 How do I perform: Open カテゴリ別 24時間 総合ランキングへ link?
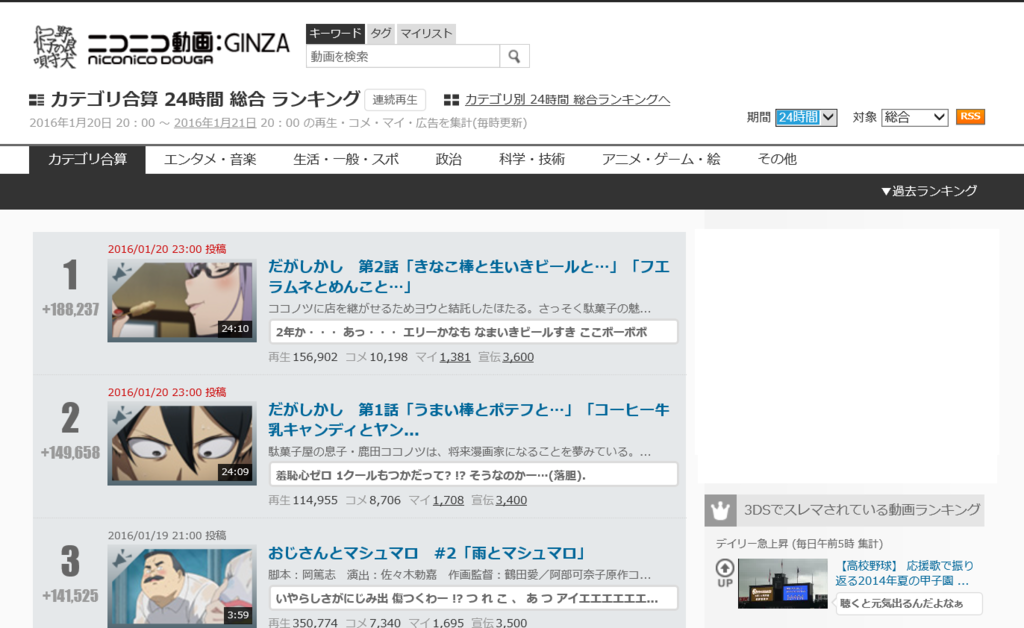click(x=568, y=99)
